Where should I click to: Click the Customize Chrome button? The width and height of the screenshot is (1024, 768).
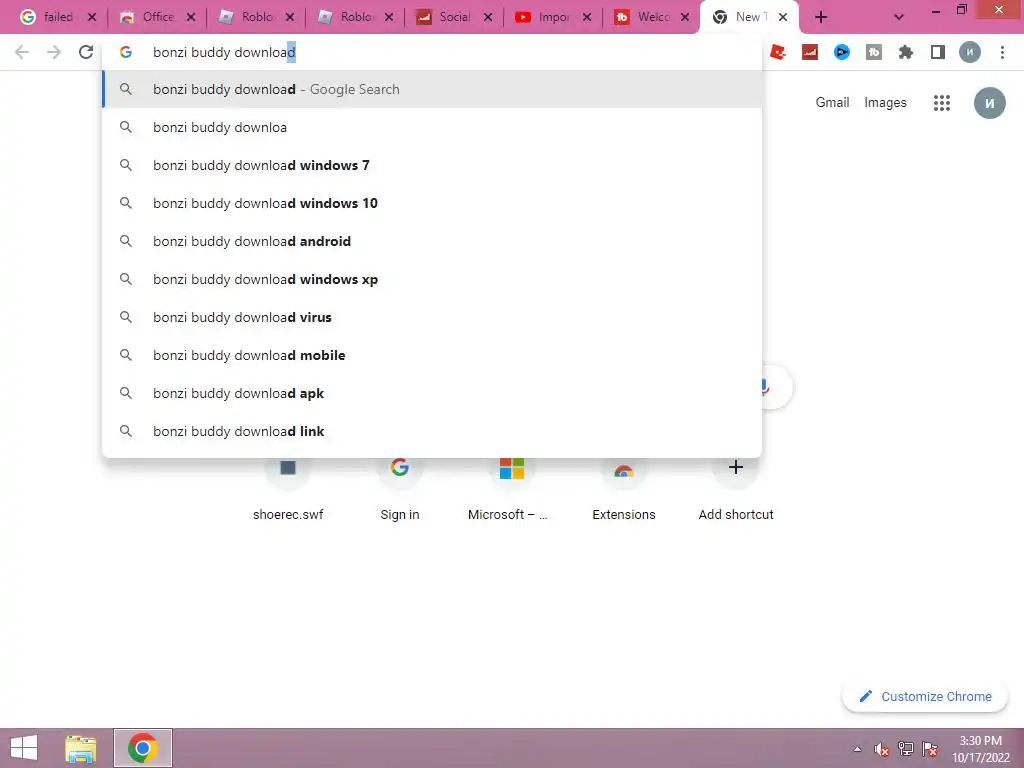click(925, 696)
